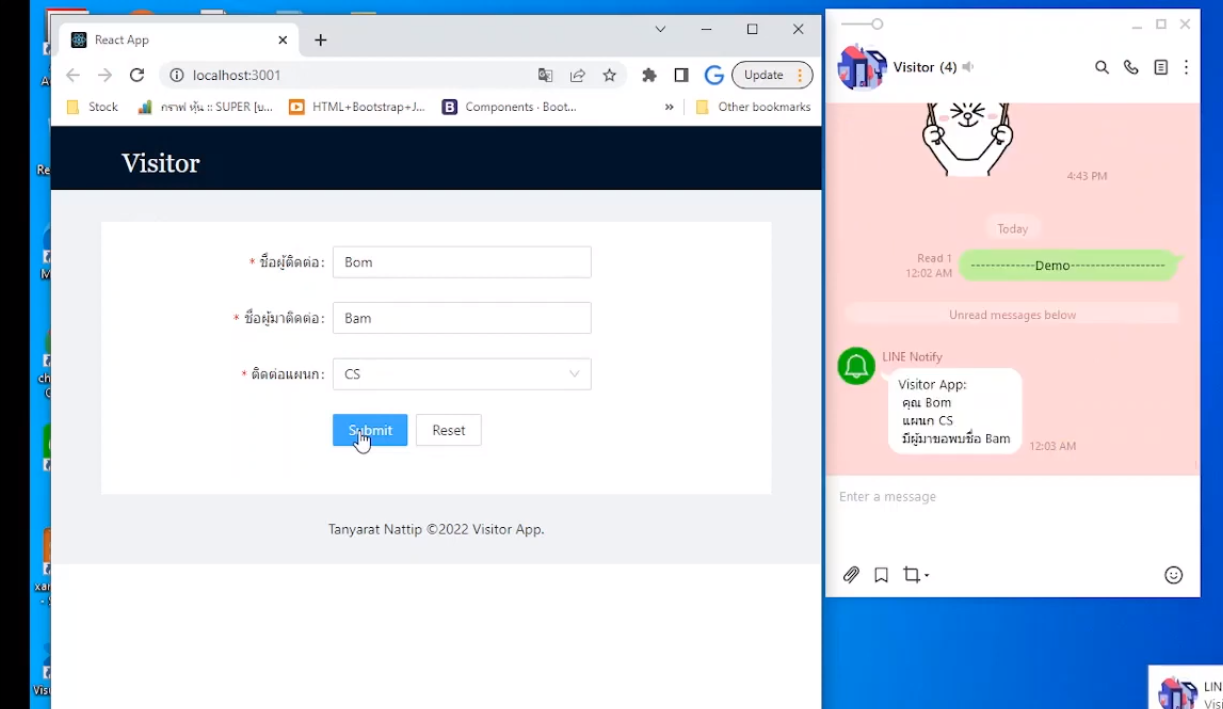Expand the hidden bookmarks chevron
The height and width of the screenshot is (709, 1223).
click(x=669, y=107)
